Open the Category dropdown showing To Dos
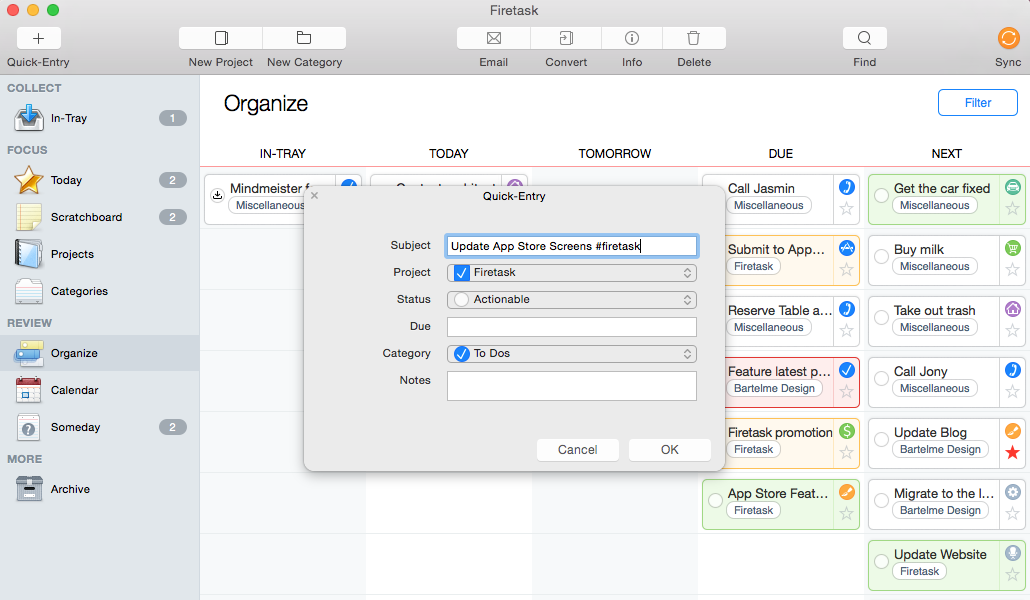The image size is (1030, 600). (x=571, y=354)
